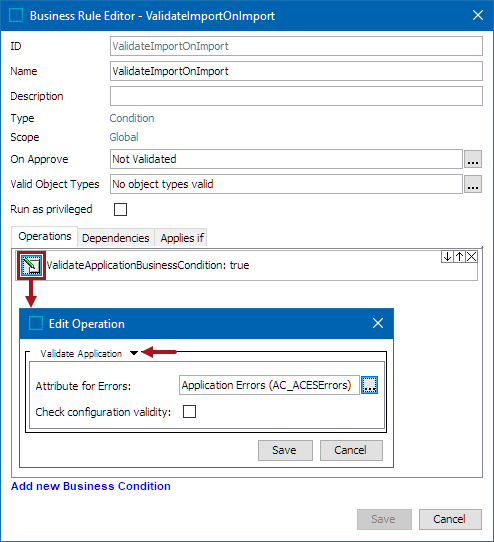Expand the Validate Application operation dropdown
494x542 pixels.
(134, 353)
